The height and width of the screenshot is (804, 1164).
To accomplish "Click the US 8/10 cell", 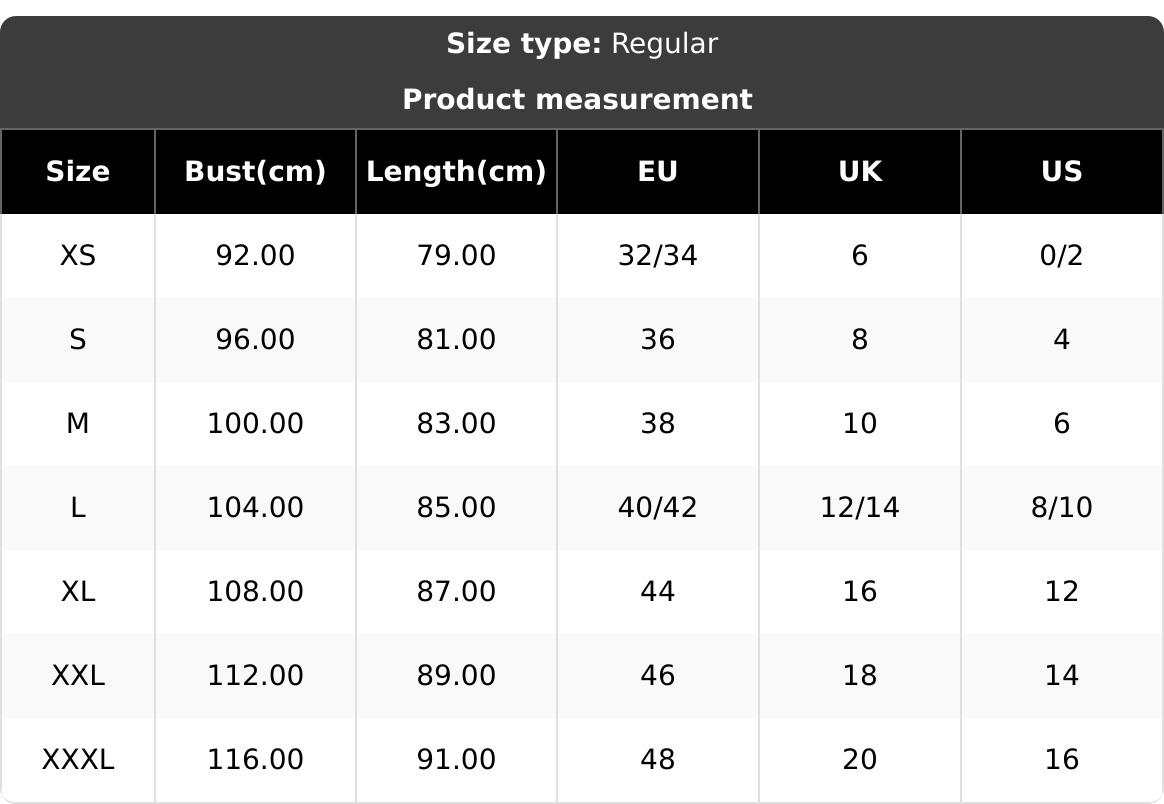I will point(1061,508).
